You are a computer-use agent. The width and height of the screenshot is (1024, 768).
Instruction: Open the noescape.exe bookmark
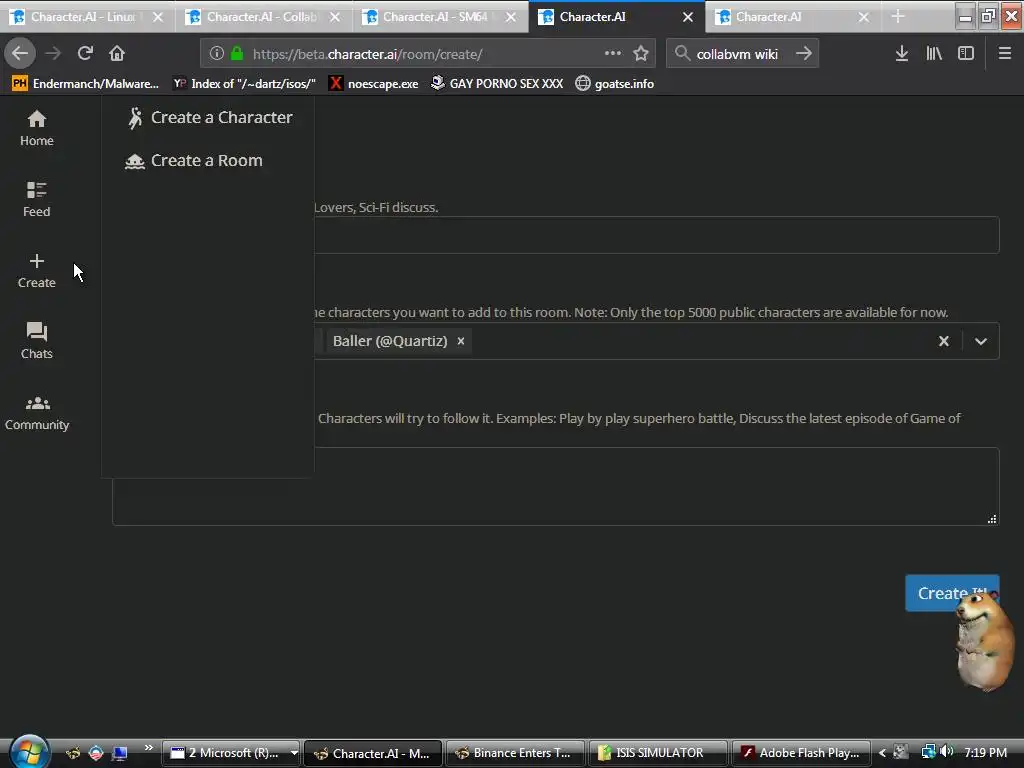click(374, 84)
